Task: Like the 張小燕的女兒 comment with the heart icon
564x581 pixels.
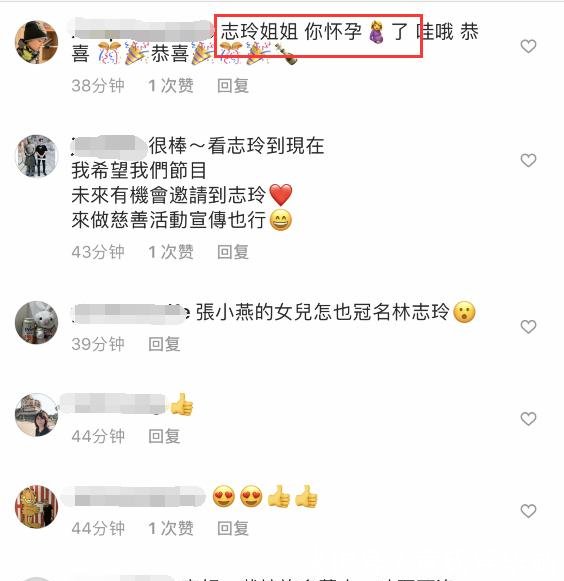Action: [528, 327]
